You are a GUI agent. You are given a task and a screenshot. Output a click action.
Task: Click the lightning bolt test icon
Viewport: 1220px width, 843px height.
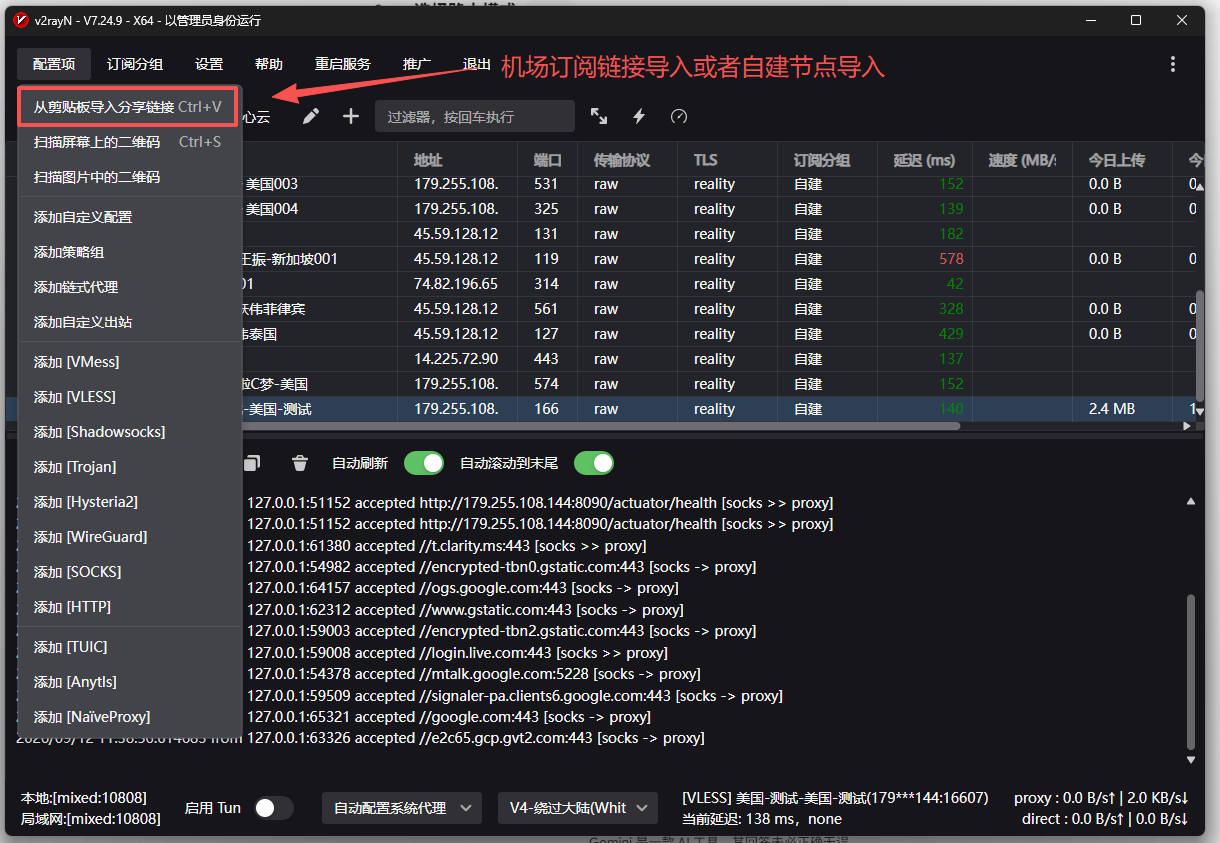tap(639, 116)
